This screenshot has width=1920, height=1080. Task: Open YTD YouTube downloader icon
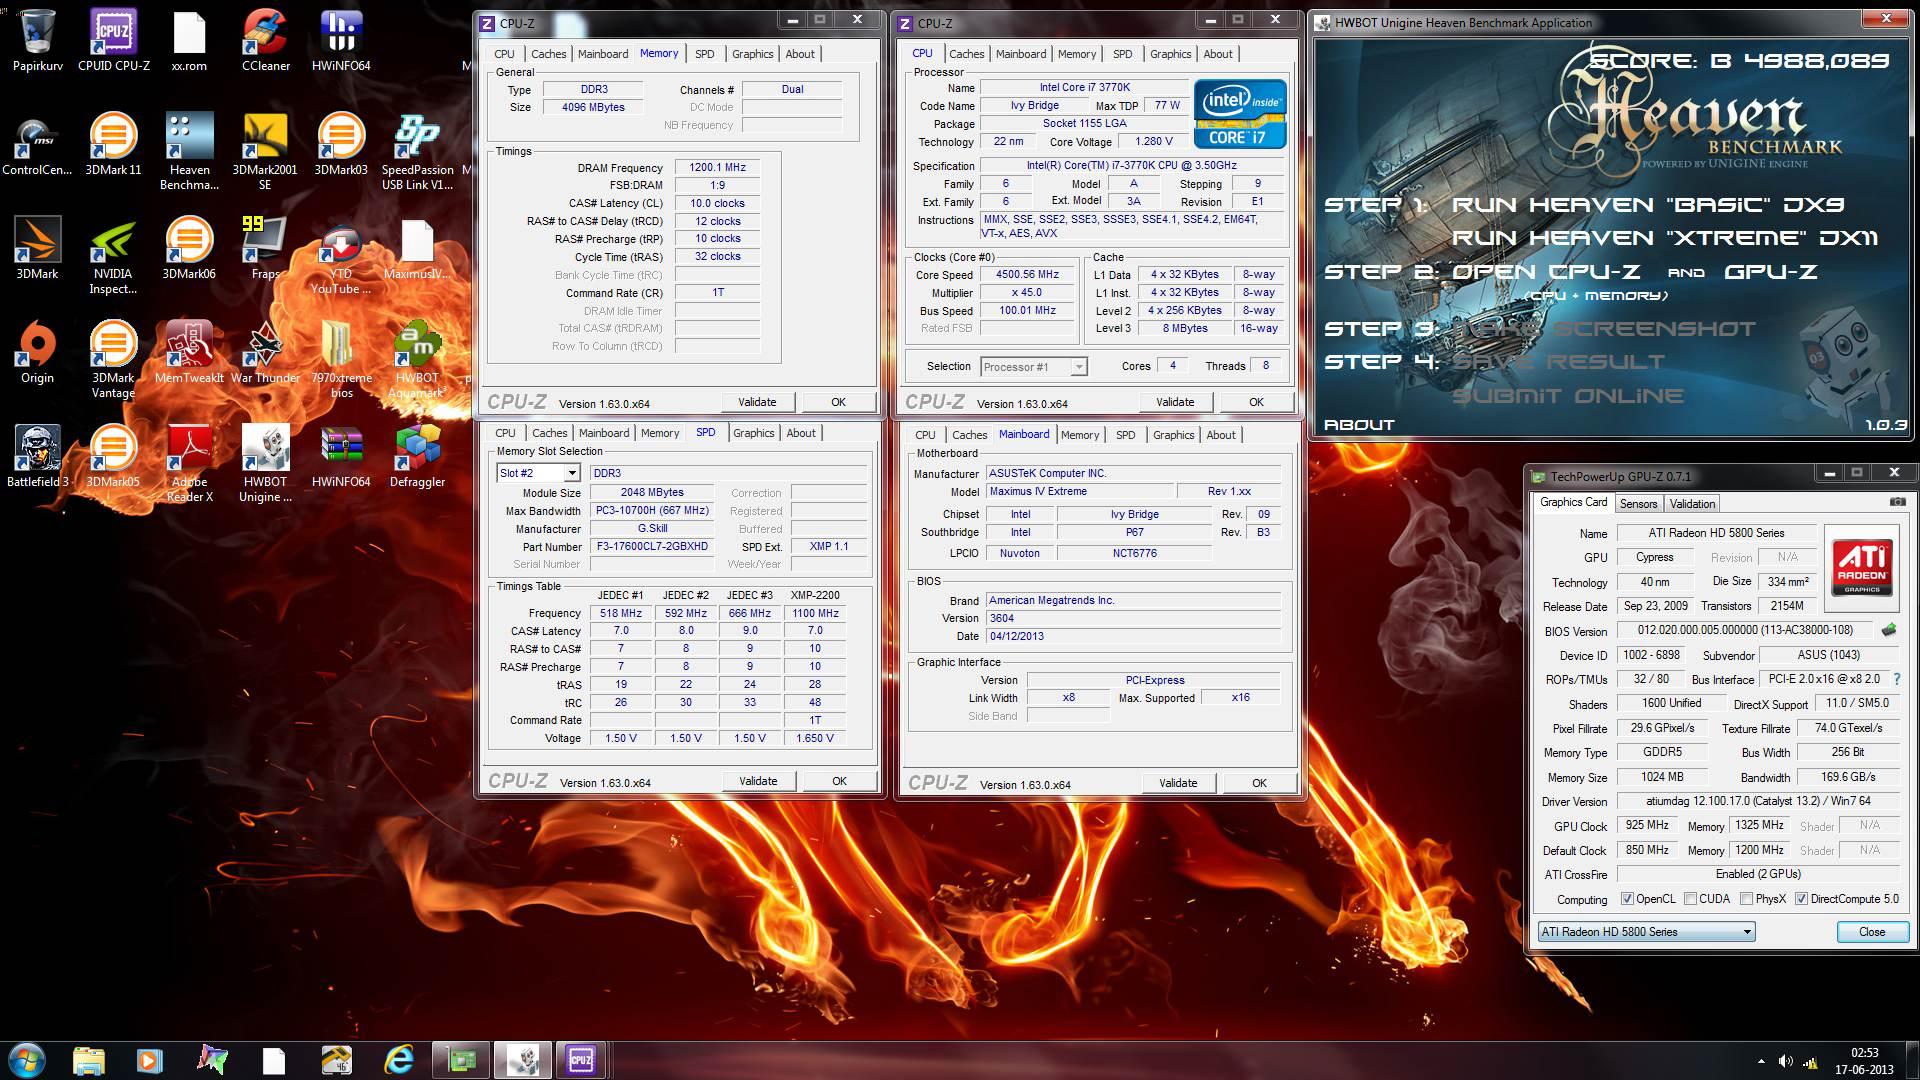coord(341,255)
